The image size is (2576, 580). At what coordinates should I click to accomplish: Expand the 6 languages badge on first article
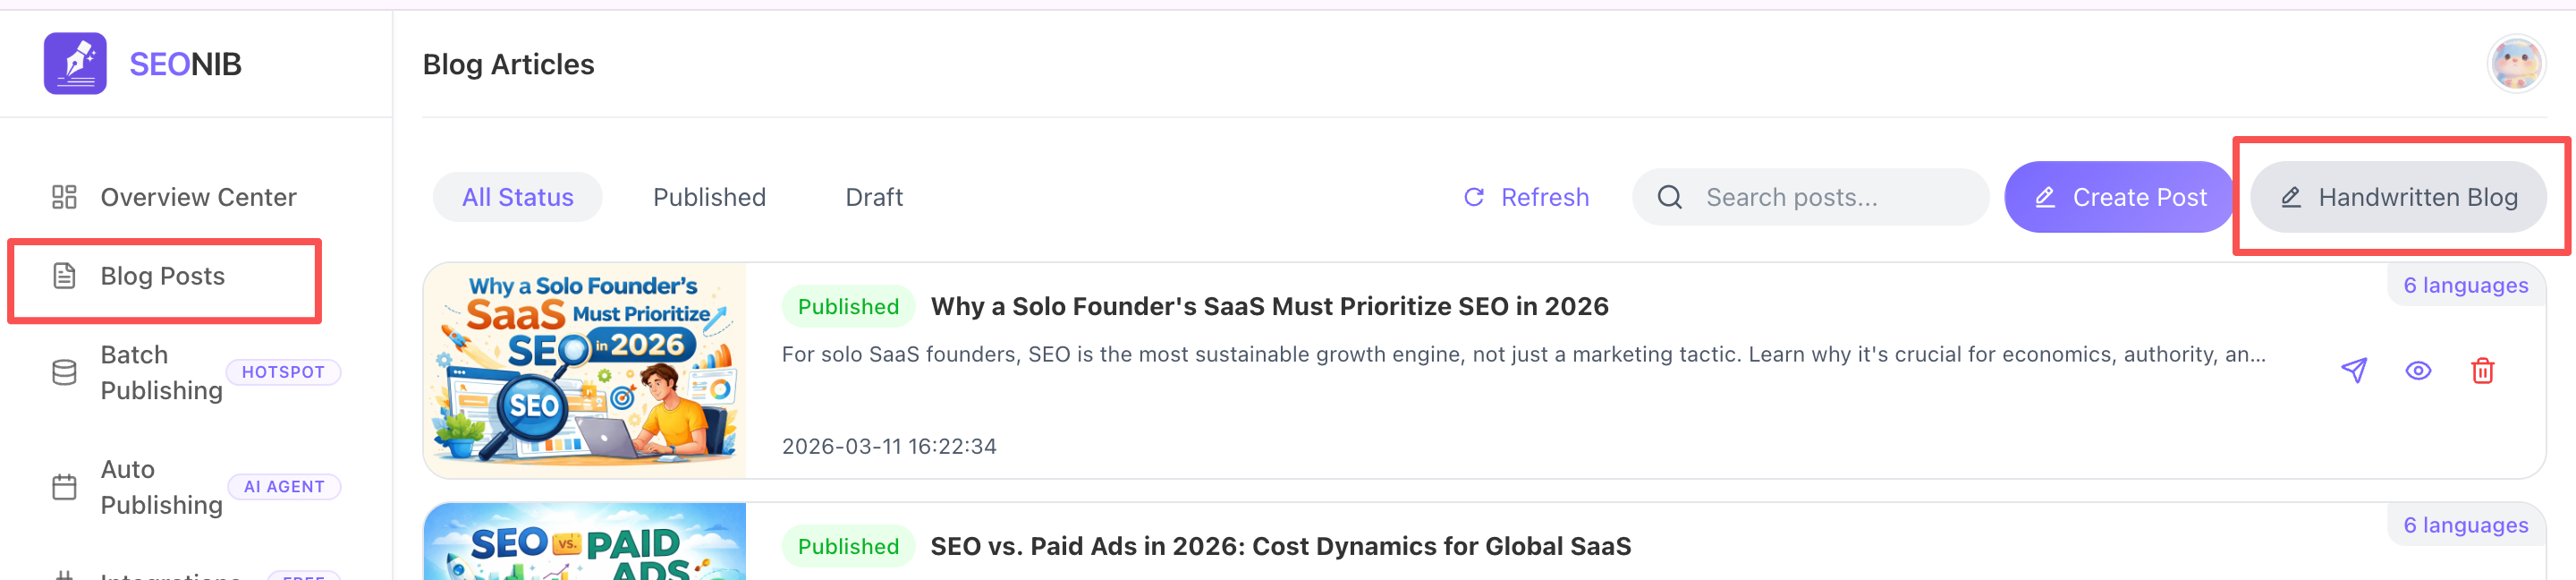(x=2465, y=286)
